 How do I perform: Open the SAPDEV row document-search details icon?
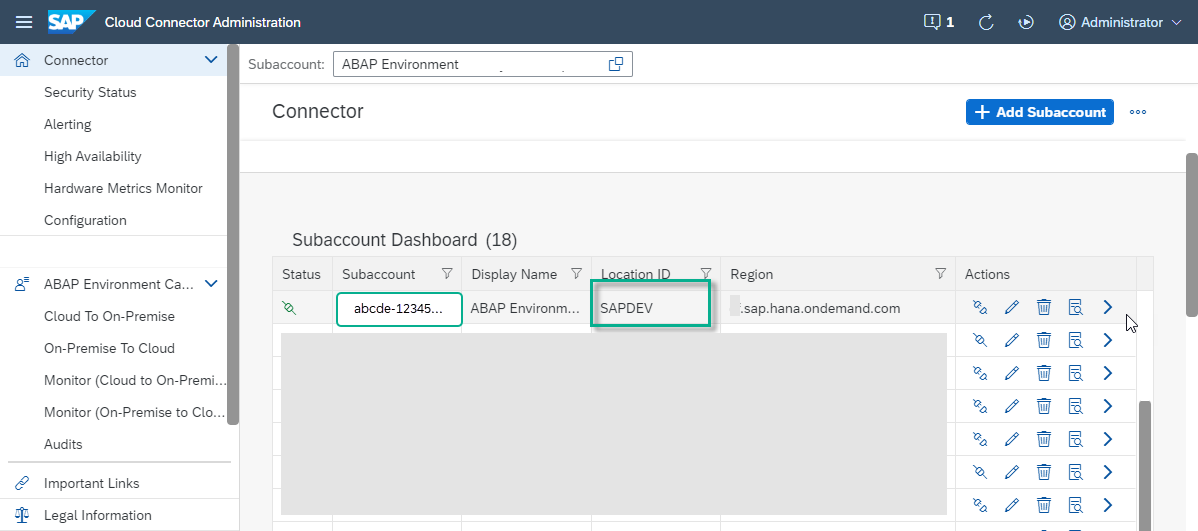click(1076, 308)
